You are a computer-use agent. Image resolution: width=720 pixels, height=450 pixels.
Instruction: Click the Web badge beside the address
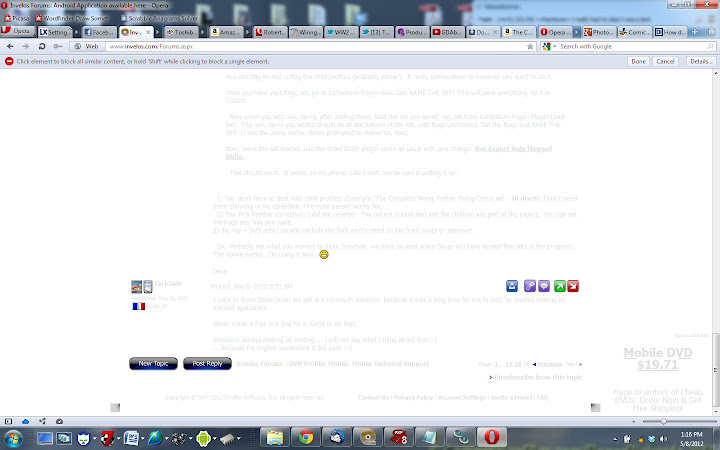[x=87, y=46]
